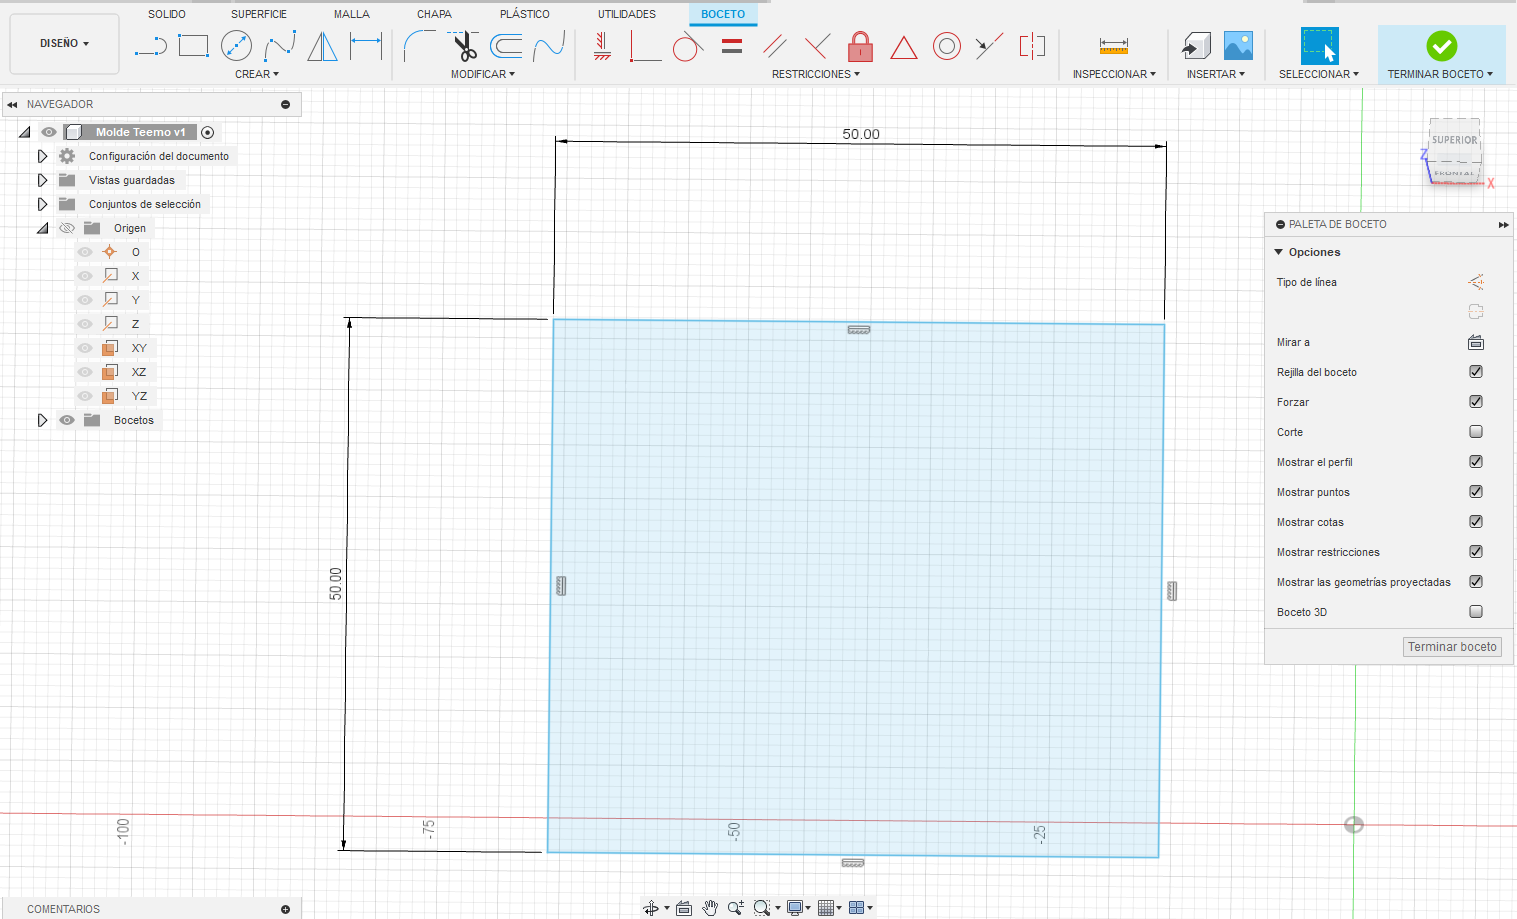The image size is (1517, 919).
Task: Expand the Bocetos folder
Action: click(42, 419)
